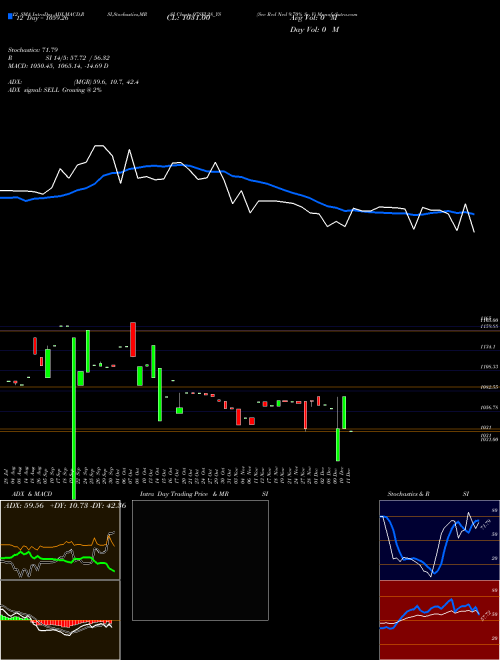
Task: Select the 'Avg Vol: 0 M' label
Action: point(314,18)
